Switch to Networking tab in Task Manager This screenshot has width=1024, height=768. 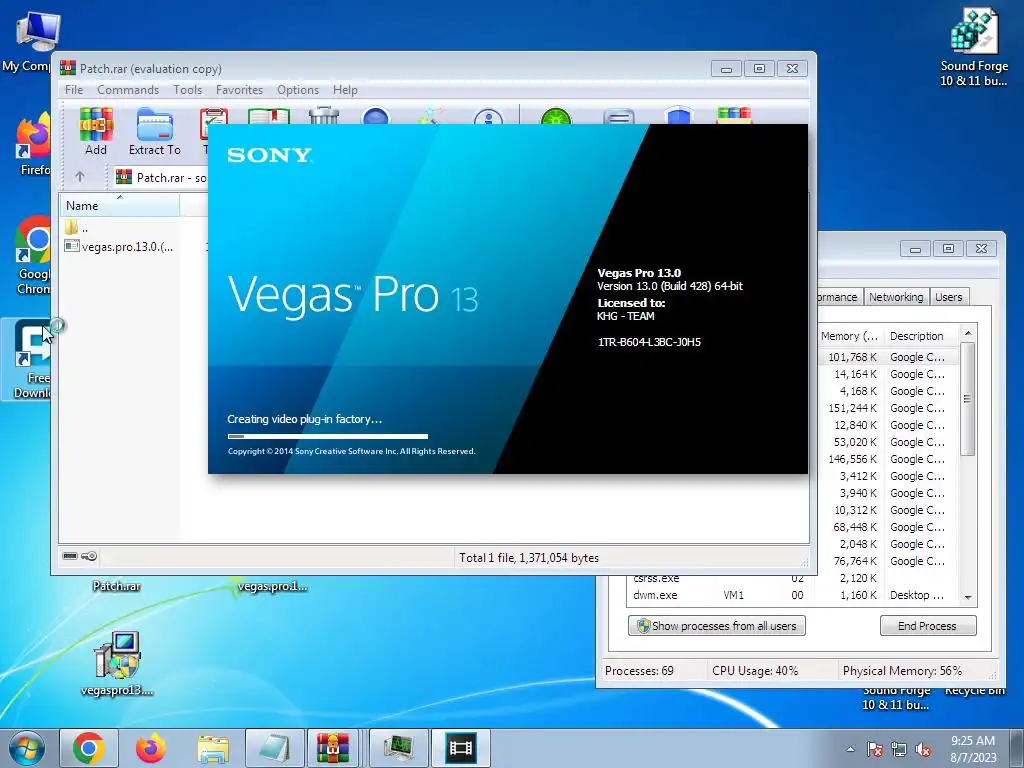point(895,297)
